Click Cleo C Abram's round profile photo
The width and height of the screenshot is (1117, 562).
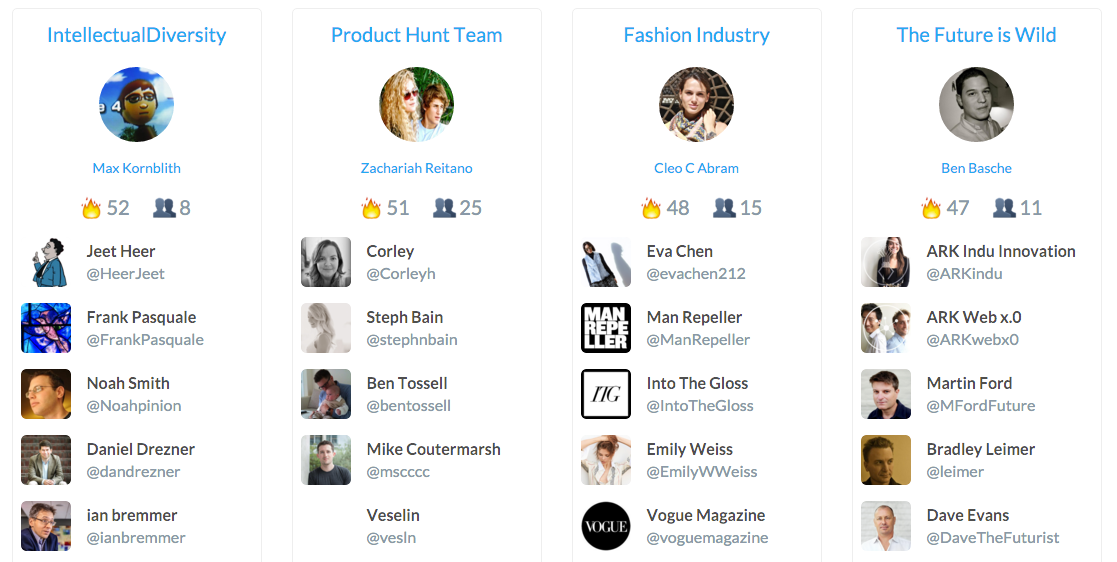click(x=697, y=105)
